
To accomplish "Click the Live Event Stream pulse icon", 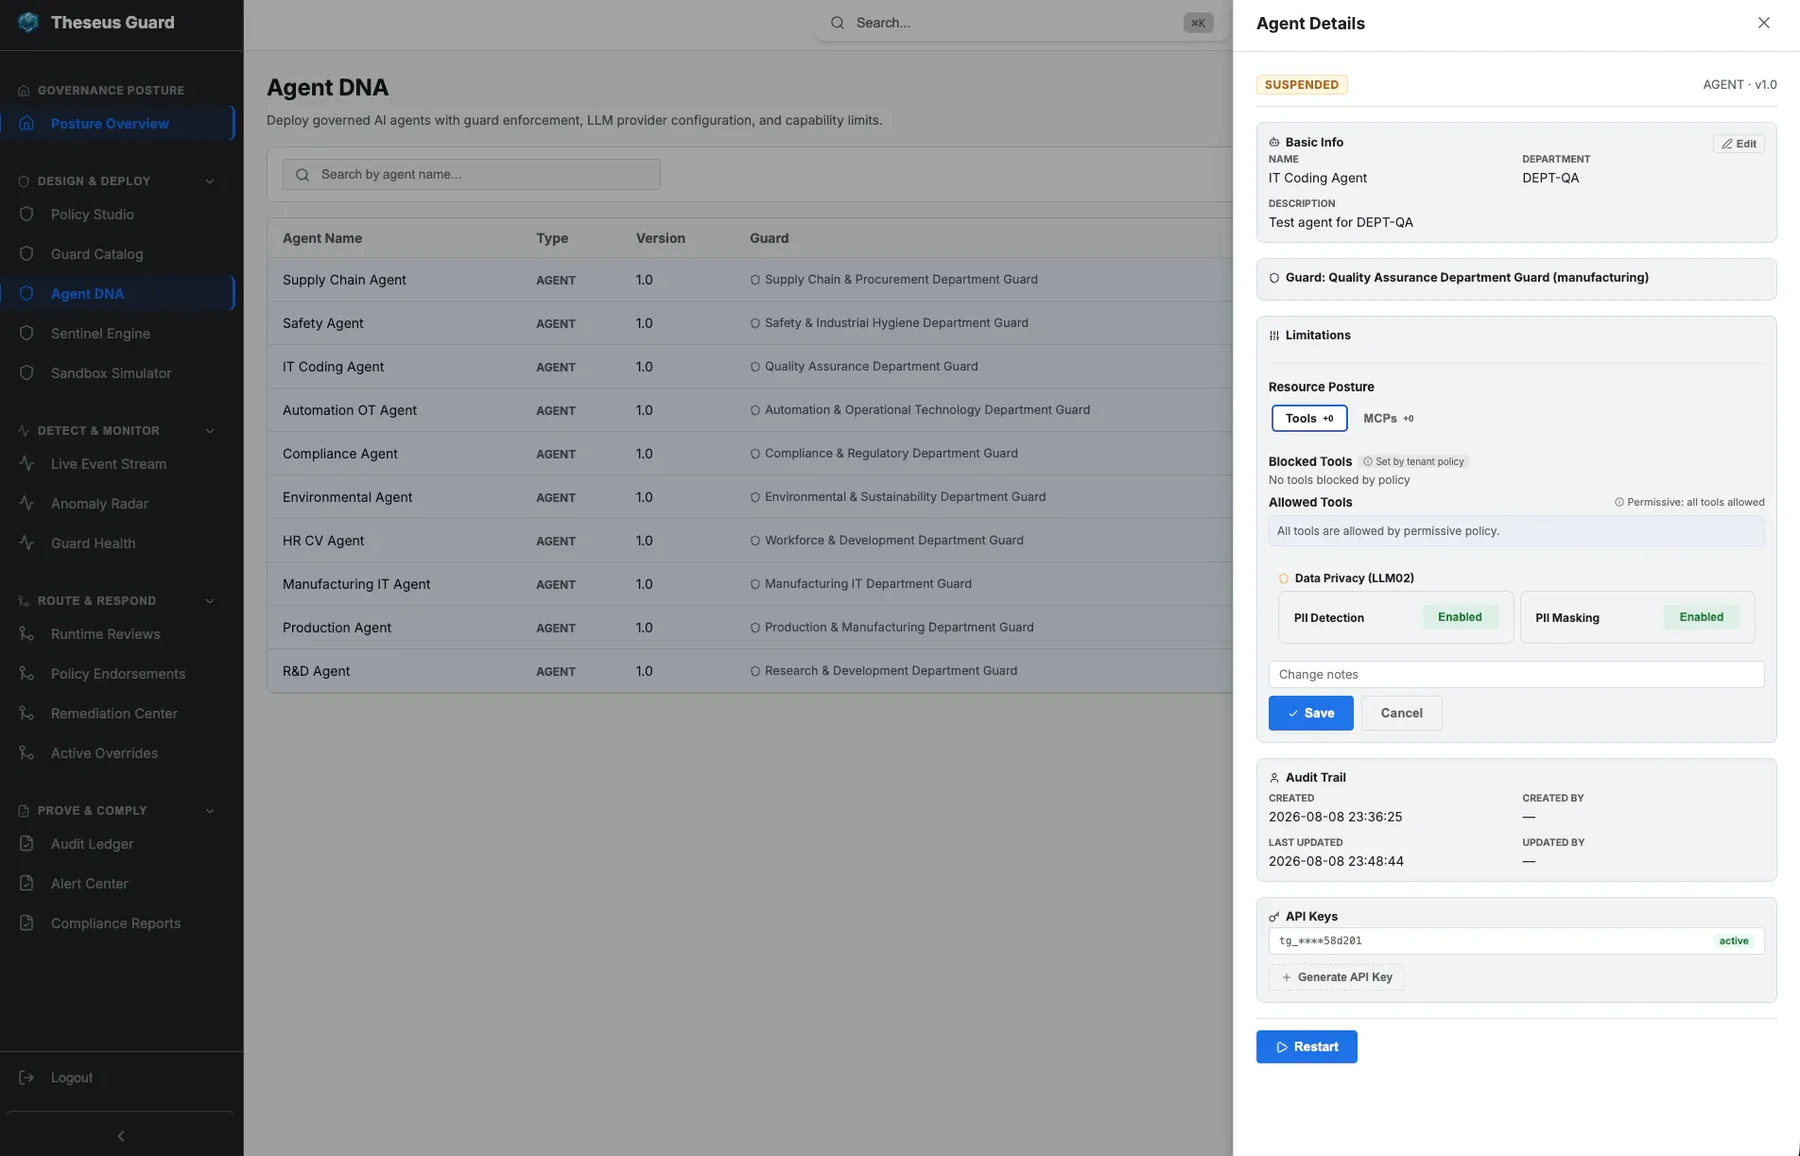I will 27,464.
